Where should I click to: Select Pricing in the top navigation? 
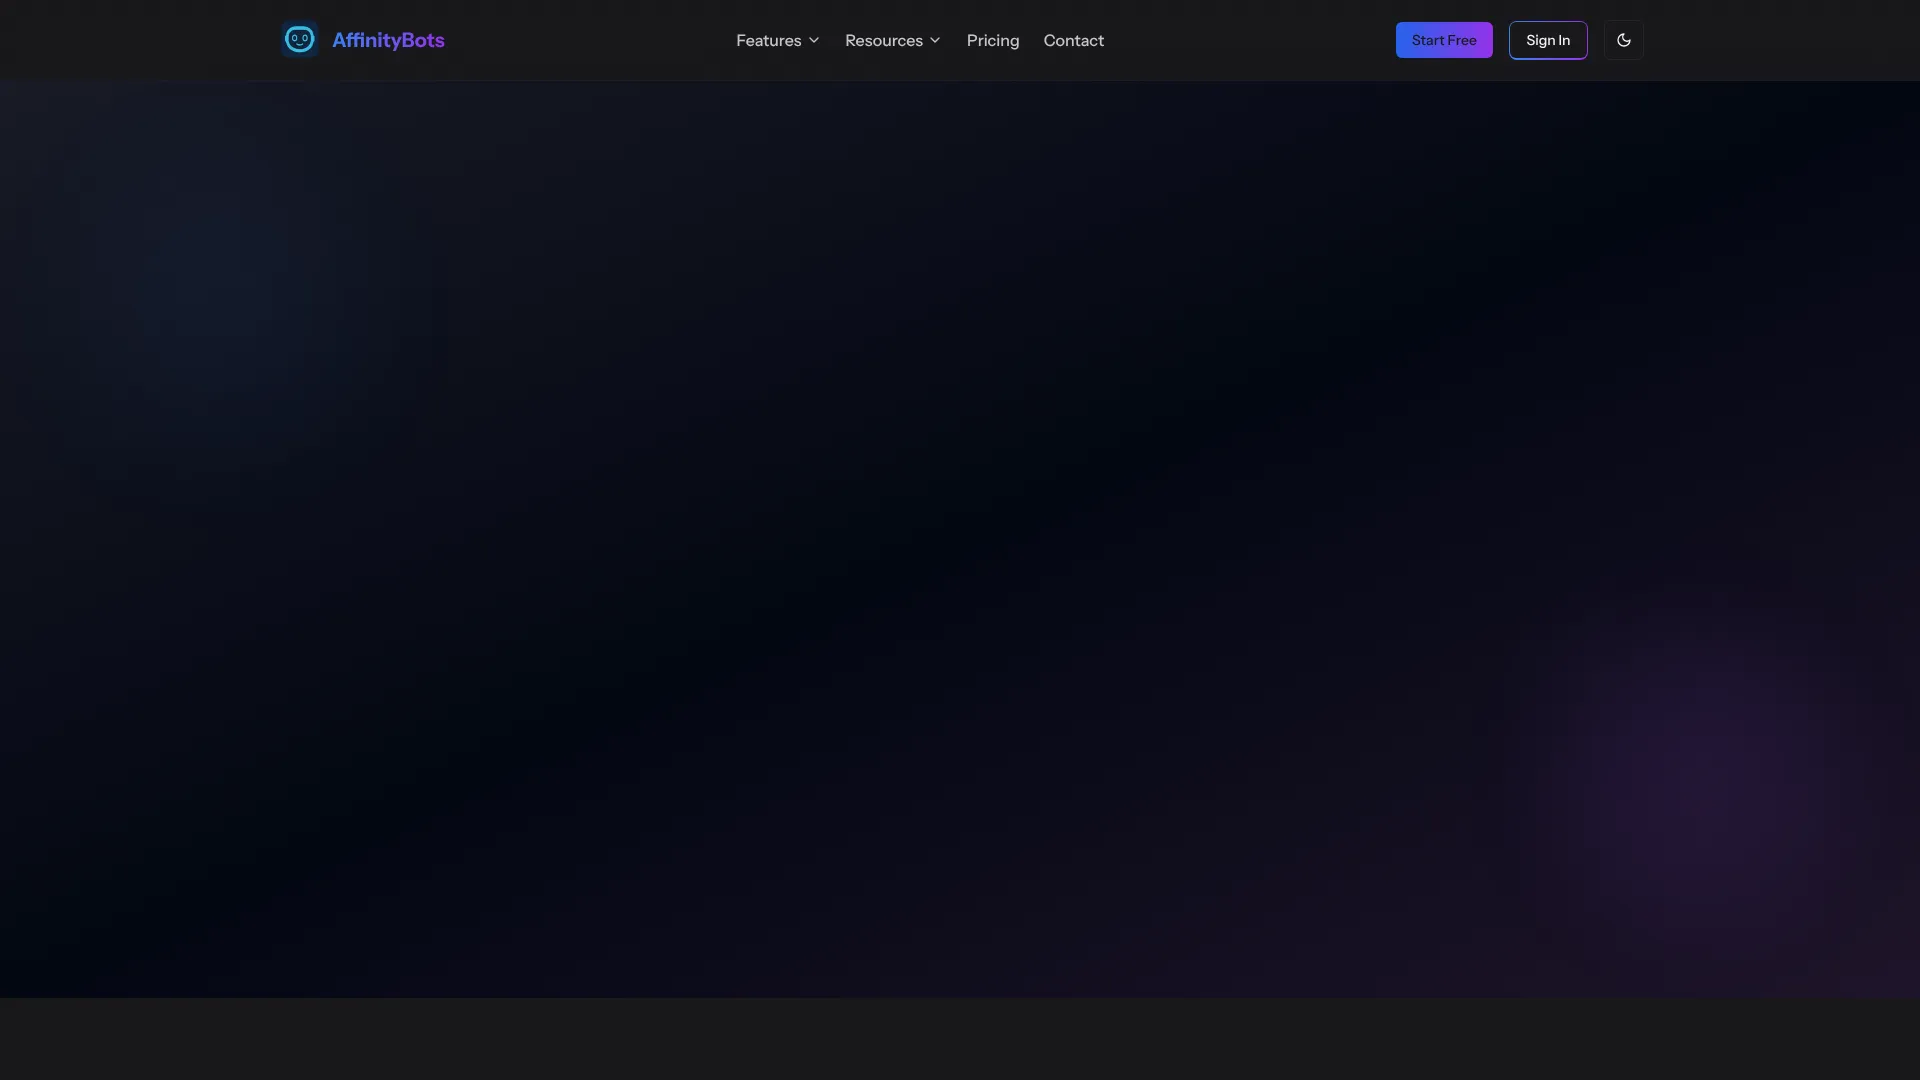coord(992,40)
